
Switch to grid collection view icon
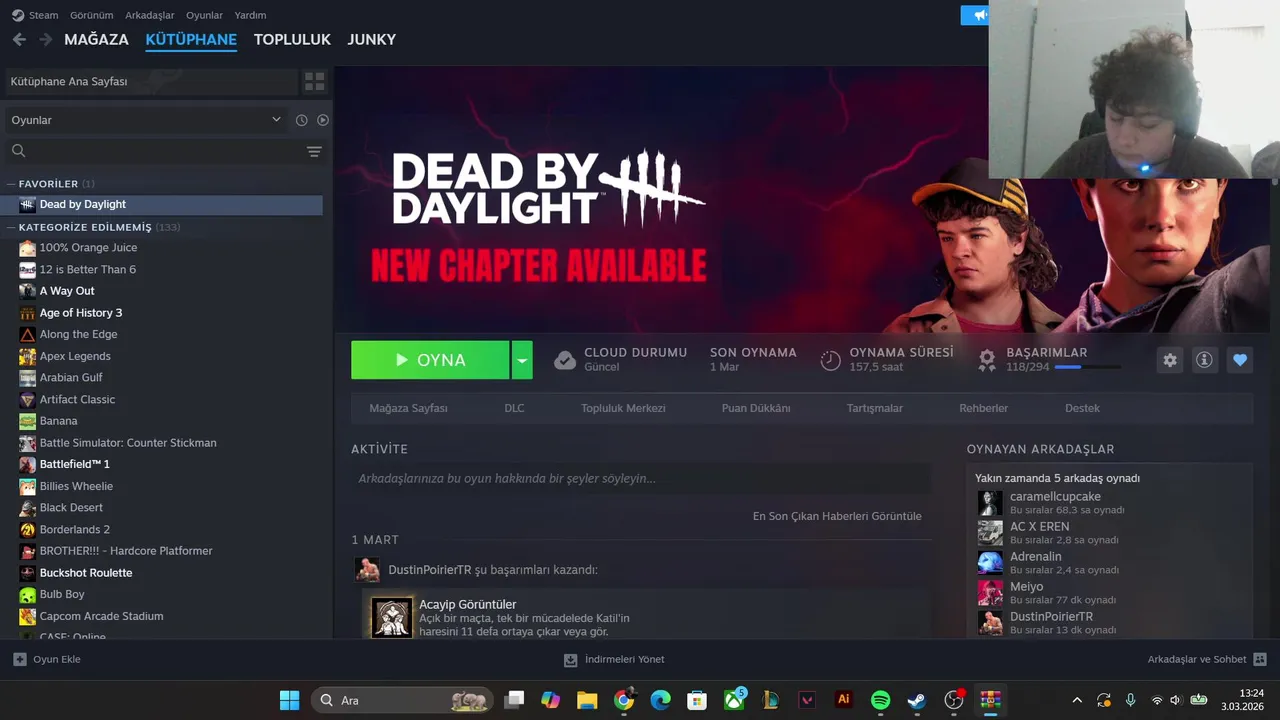315,82
